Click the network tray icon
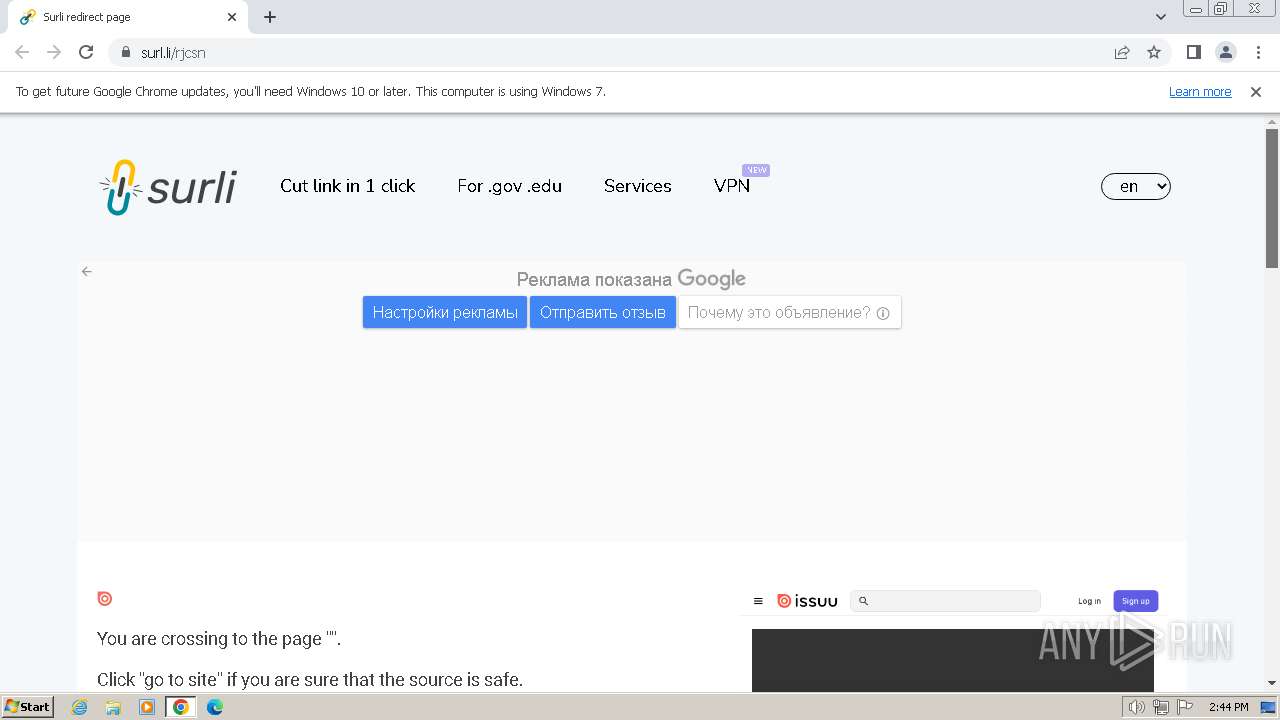The height and width of the screenshot is (720, 1280). (x=1161, y=707)
